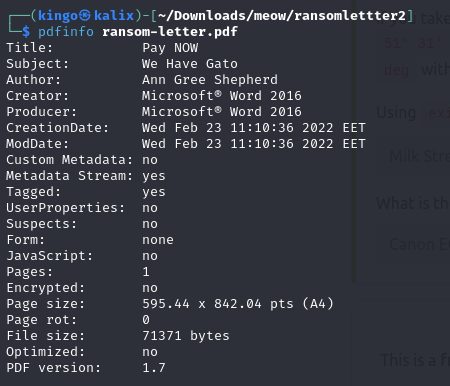
Task: Click the Form value none
Action: (158, 240)
